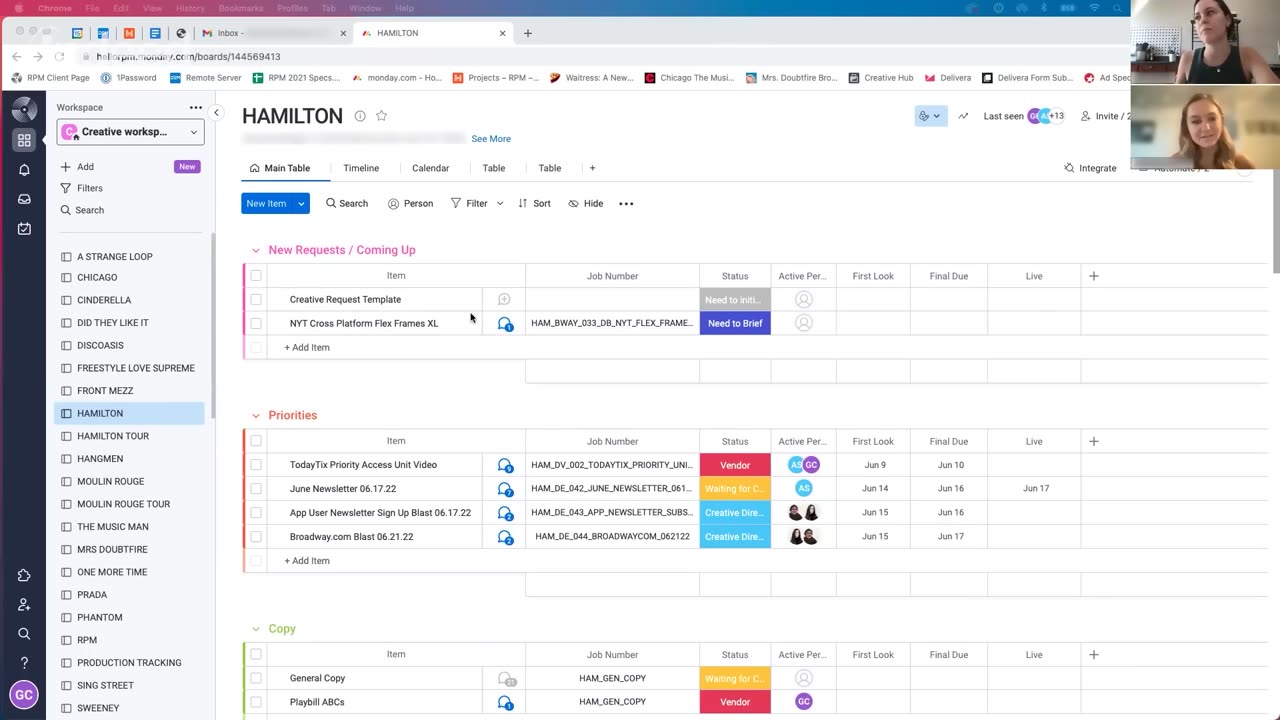
Task: Click Add Item in Priorities group
Action: coord(307,561)
